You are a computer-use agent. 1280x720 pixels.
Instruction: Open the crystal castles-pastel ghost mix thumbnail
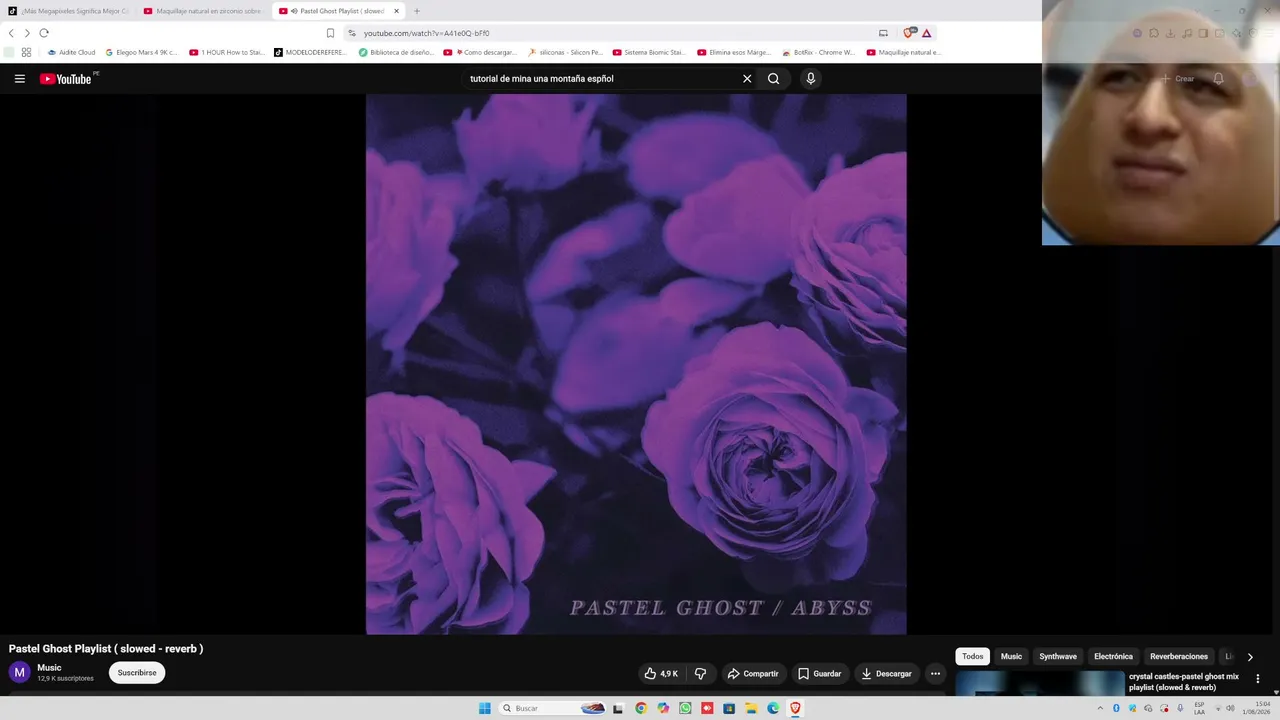(x=1040, y=683)
